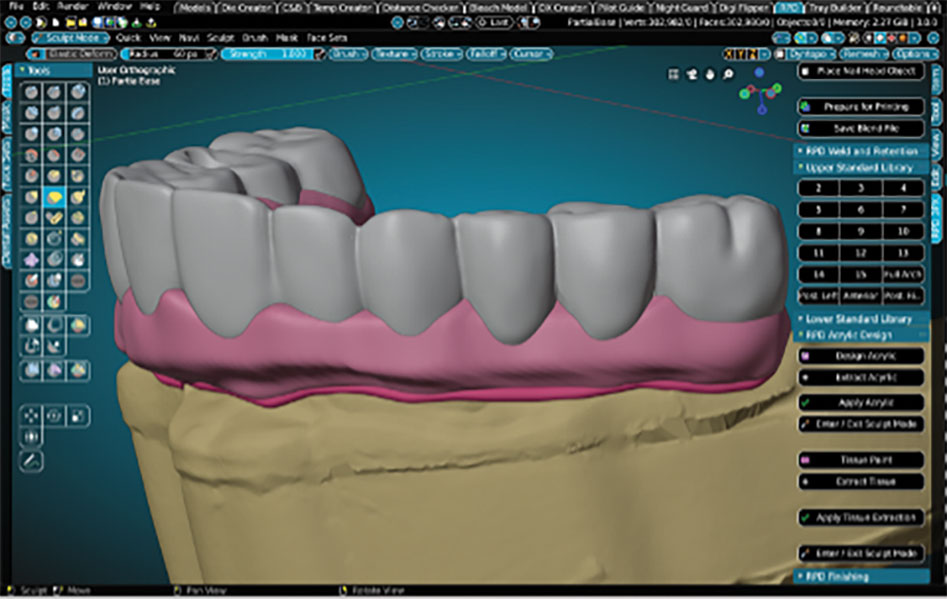Select the Move tool in toolbar
The height and width of the screenshot is (600, 947).
33,414
